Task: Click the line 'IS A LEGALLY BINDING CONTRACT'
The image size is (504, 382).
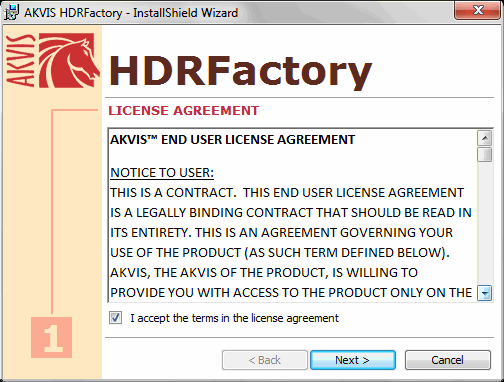Action: pyautogui.click(x=291, y=213)
